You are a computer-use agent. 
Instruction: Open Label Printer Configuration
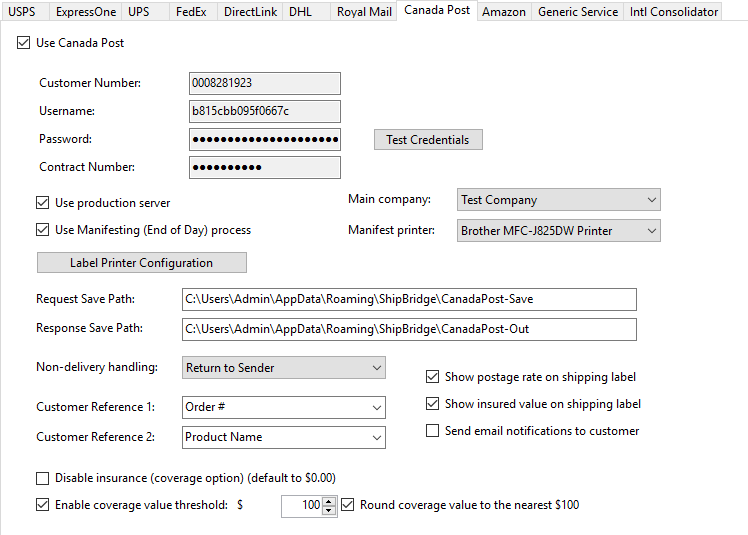coord(142,263)
